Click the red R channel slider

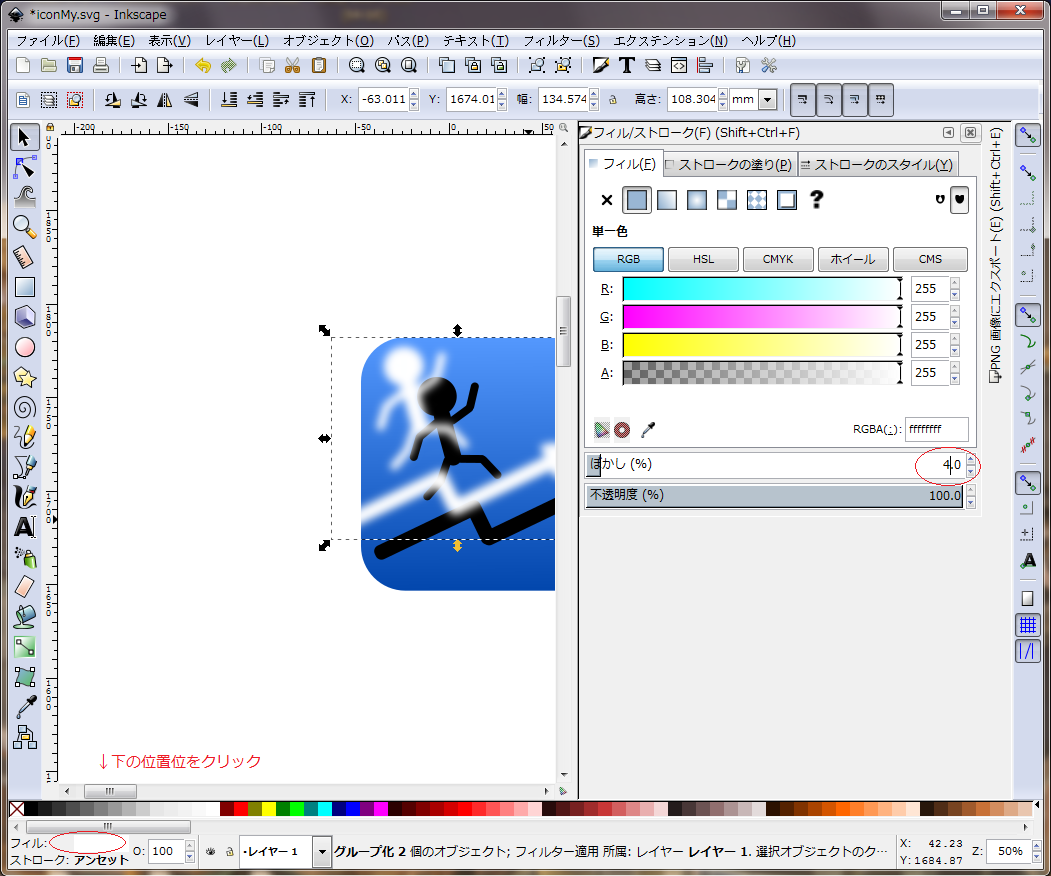point(761,289)
